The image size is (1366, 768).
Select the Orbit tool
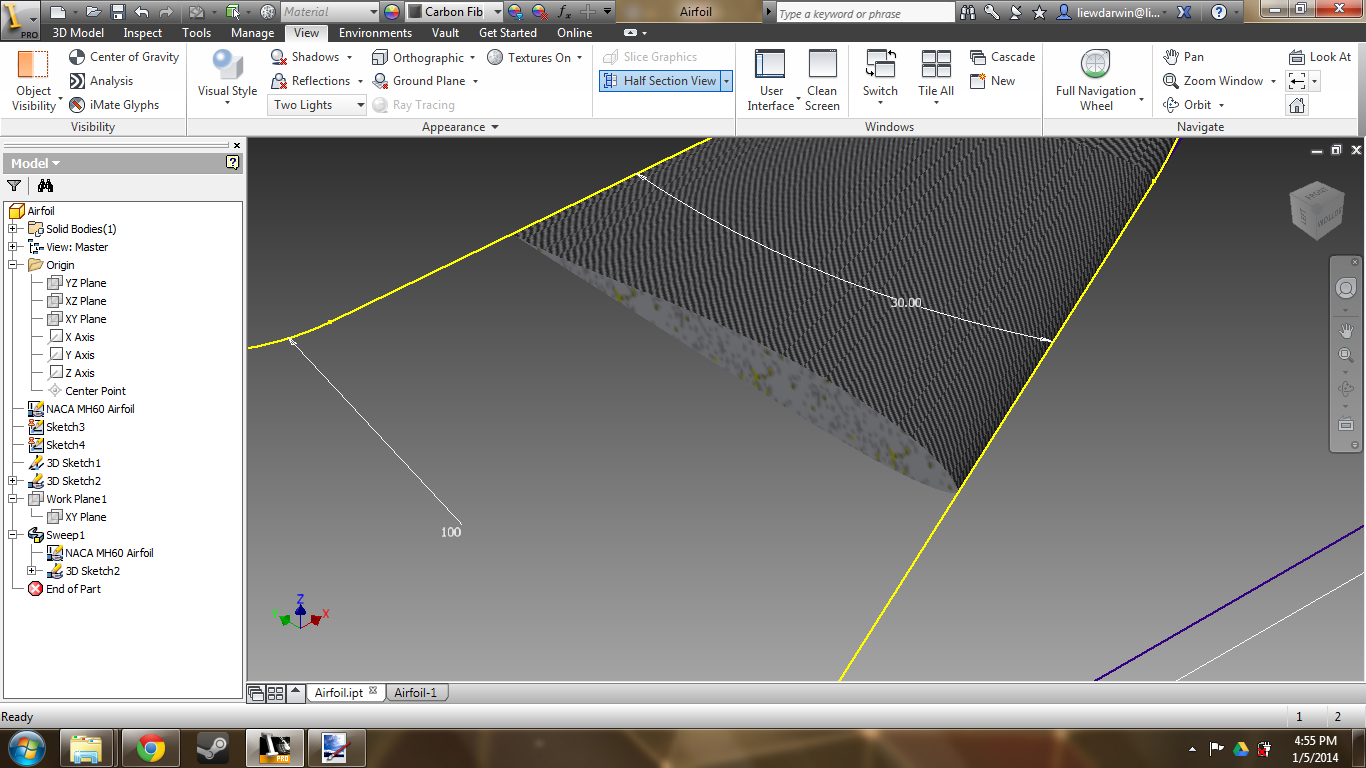pyautogui.click(x=1188, y=105)
